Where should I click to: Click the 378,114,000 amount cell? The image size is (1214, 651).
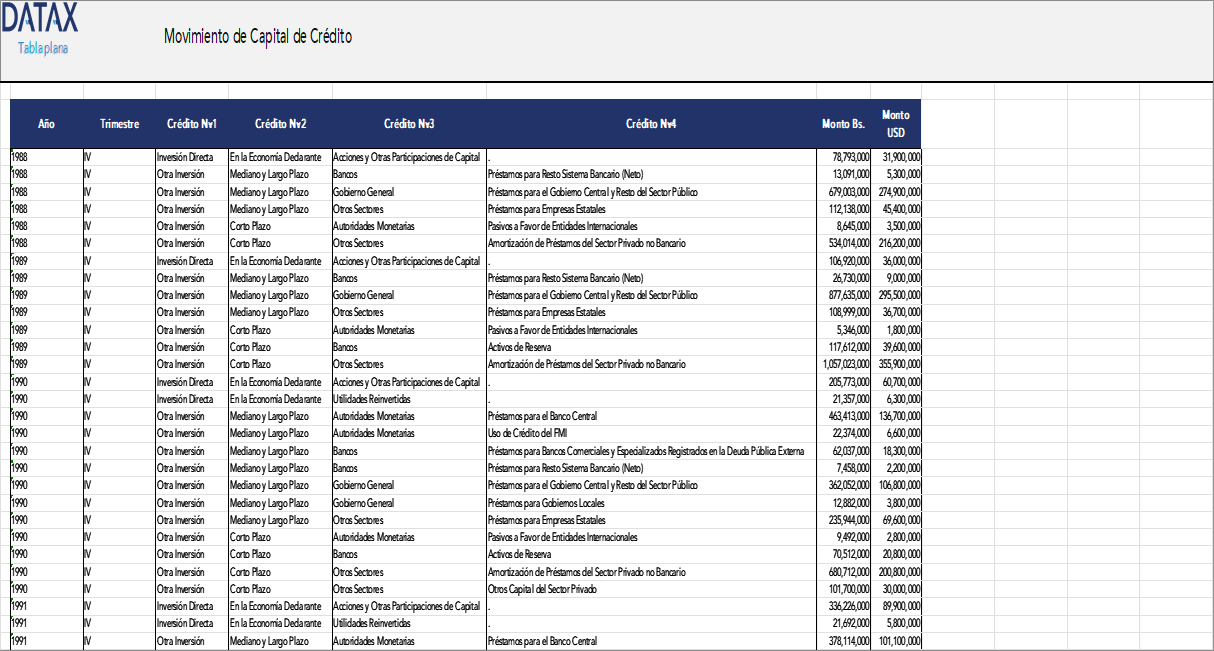coord(844,641)
